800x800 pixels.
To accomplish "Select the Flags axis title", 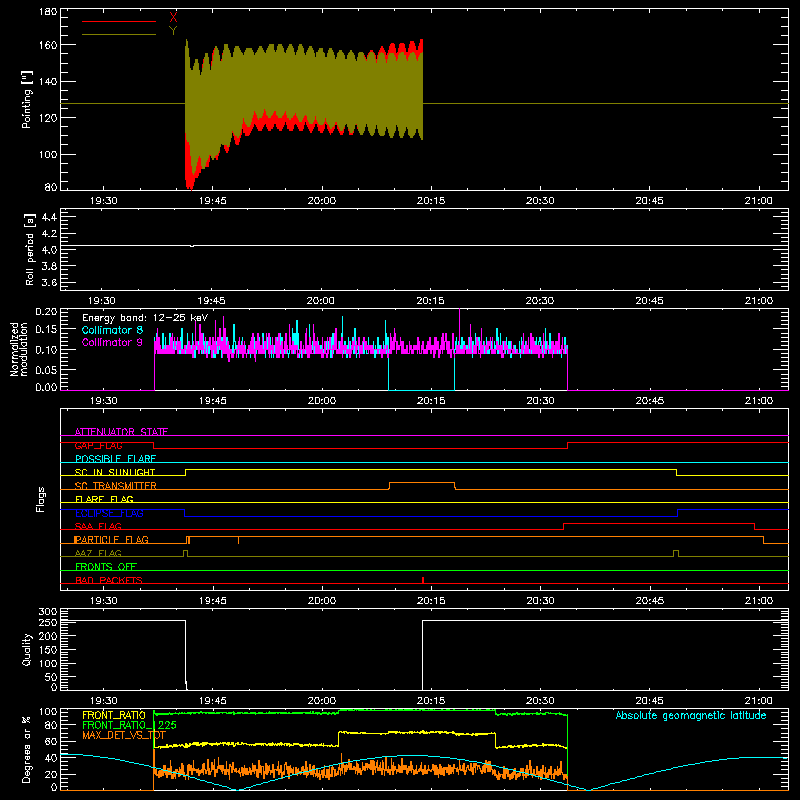I will (x=40, y=499).
